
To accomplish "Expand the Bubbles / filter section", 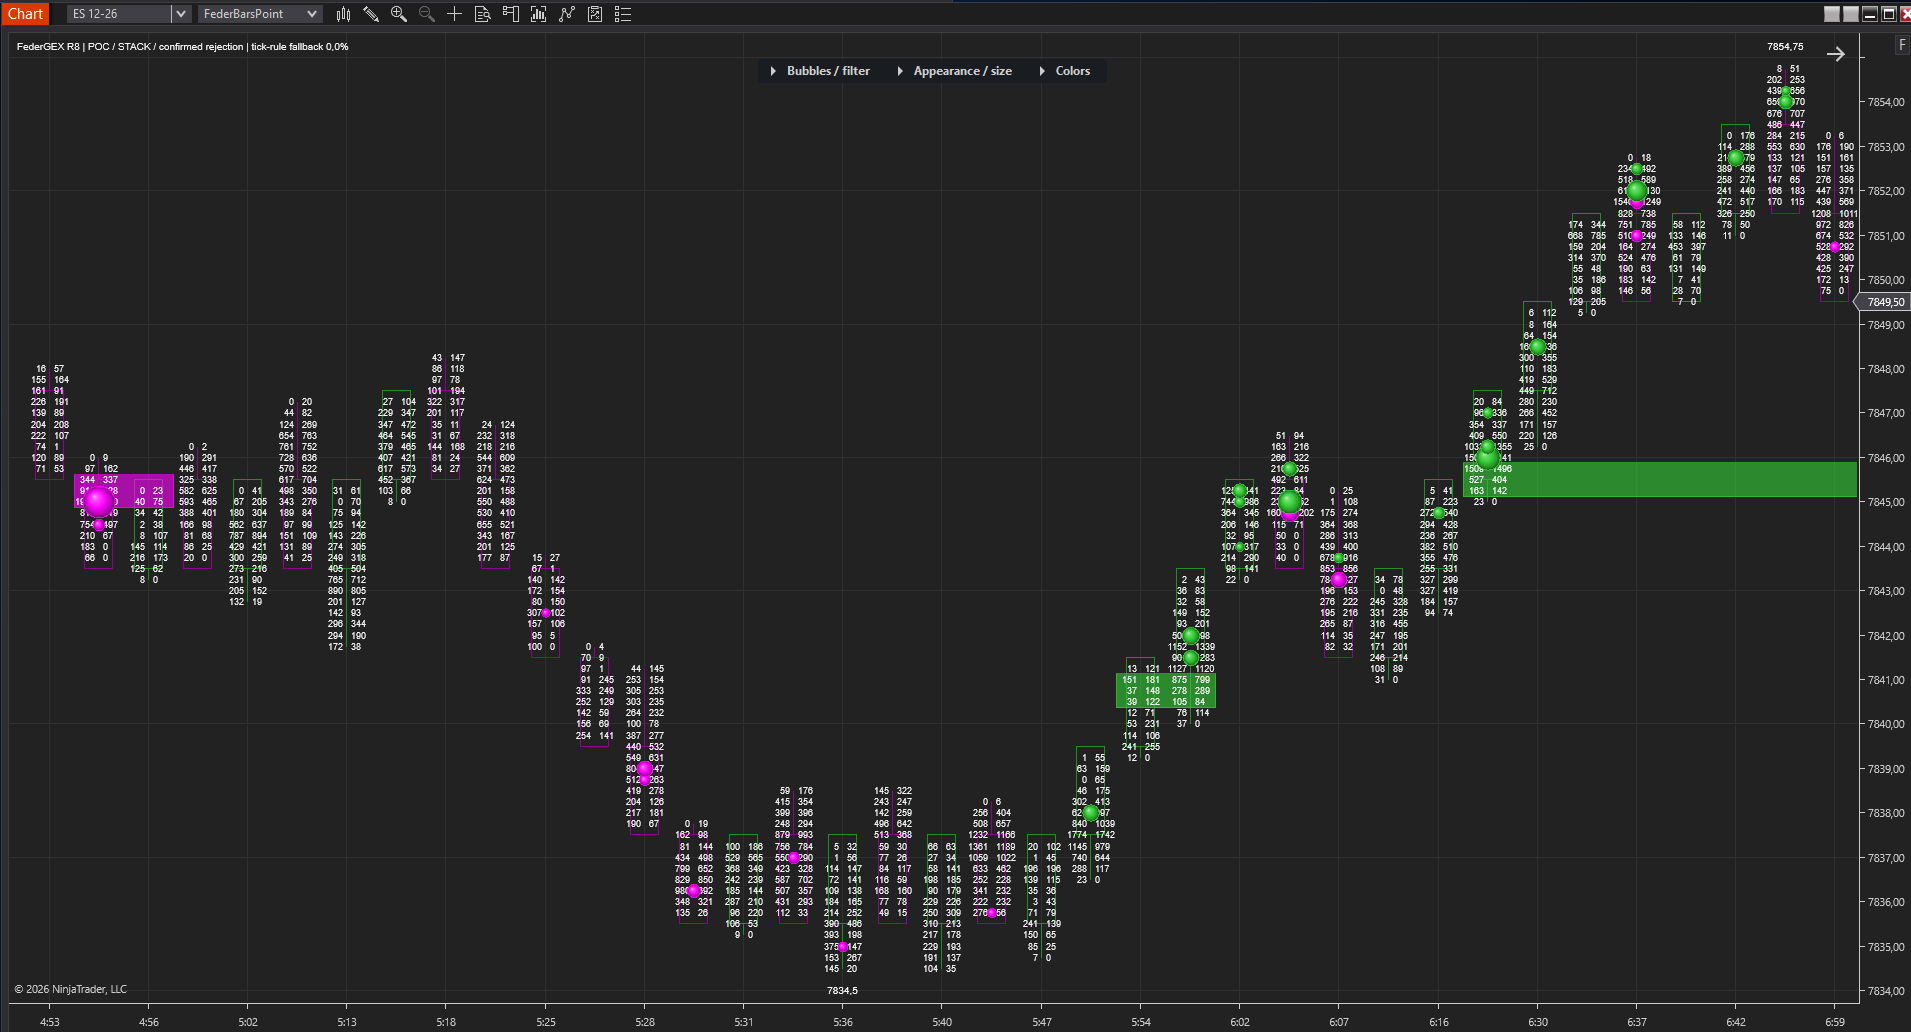I will pyautogui.click(x=820, y=71).
